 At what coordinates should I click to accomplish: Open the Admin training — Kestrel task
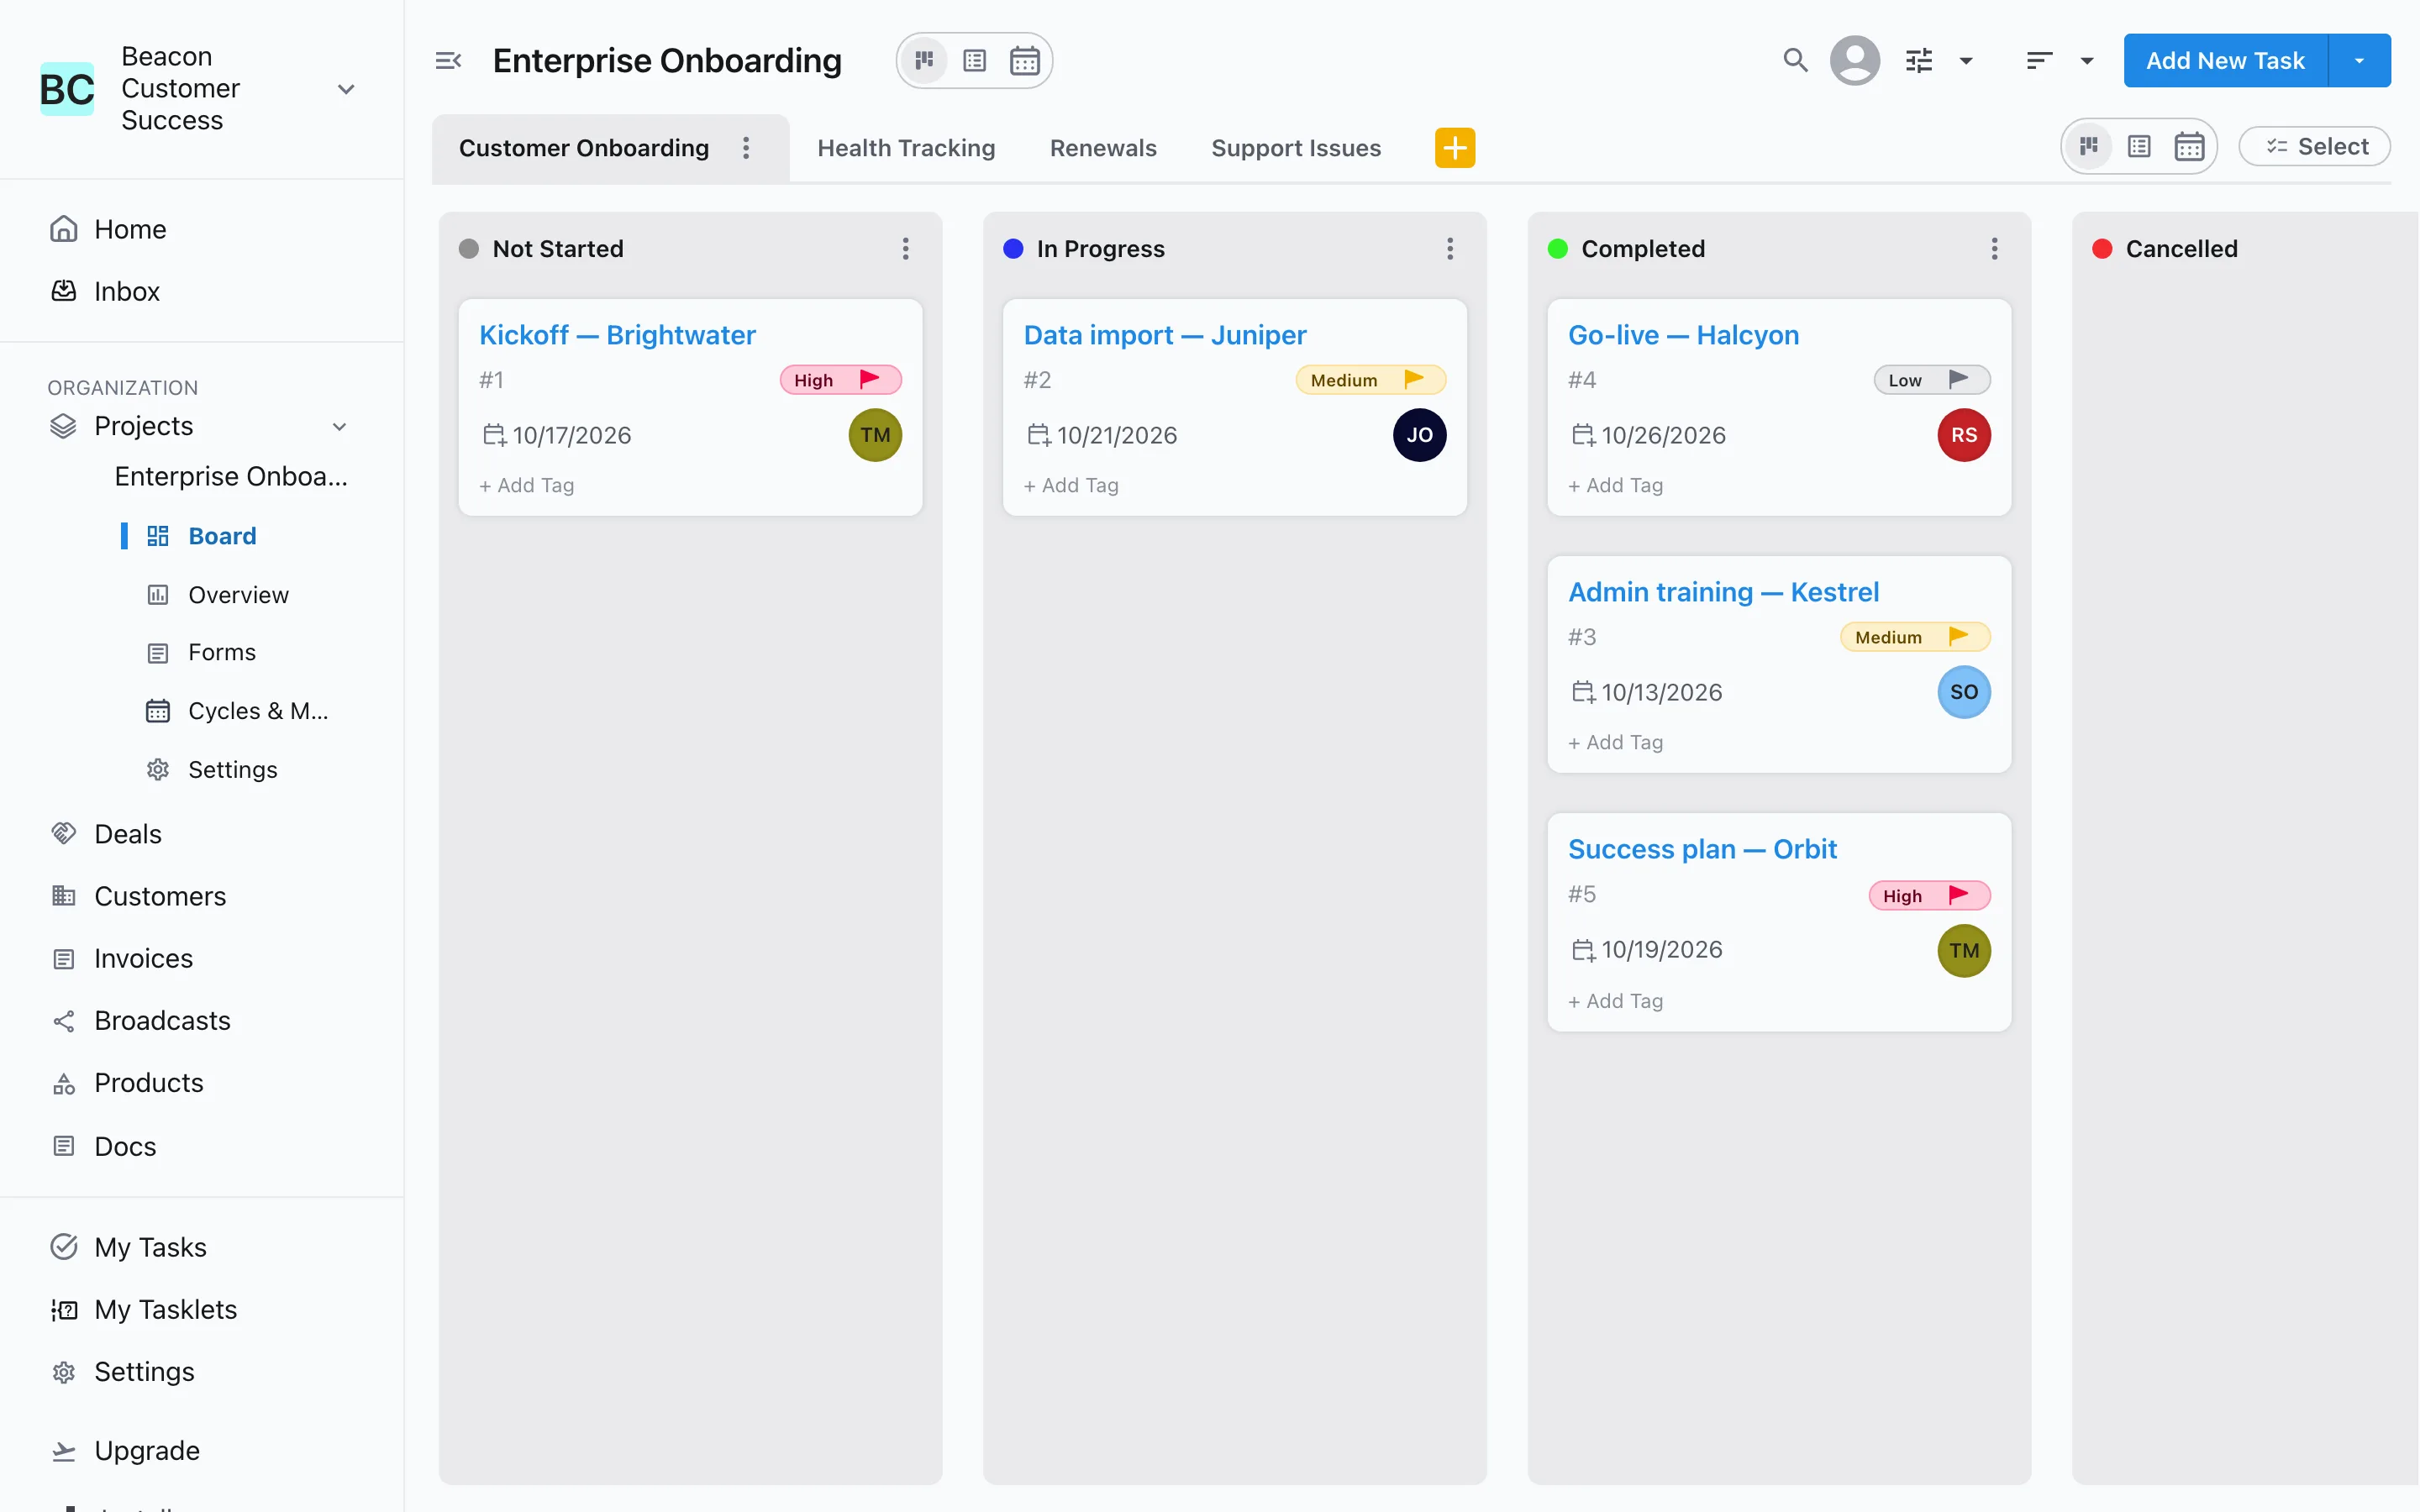[1723, 592]
